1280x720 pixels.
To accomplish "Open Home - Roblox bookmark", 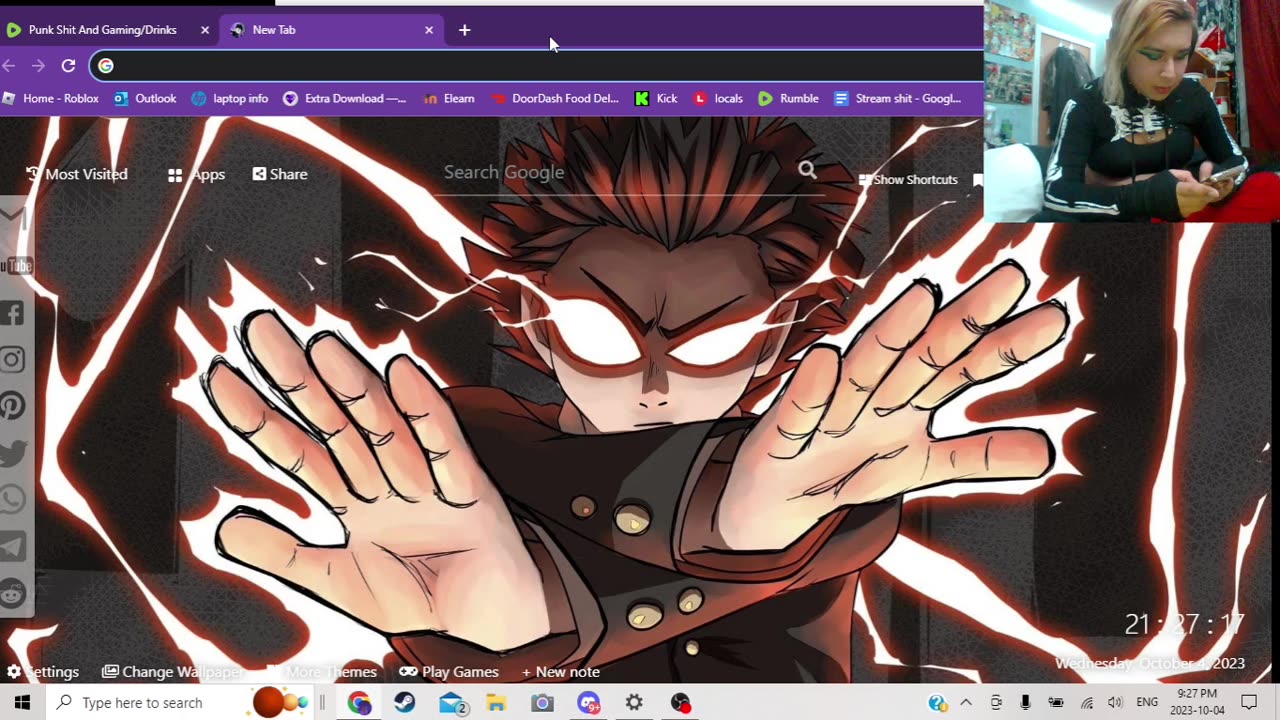I will pos(51,98).
